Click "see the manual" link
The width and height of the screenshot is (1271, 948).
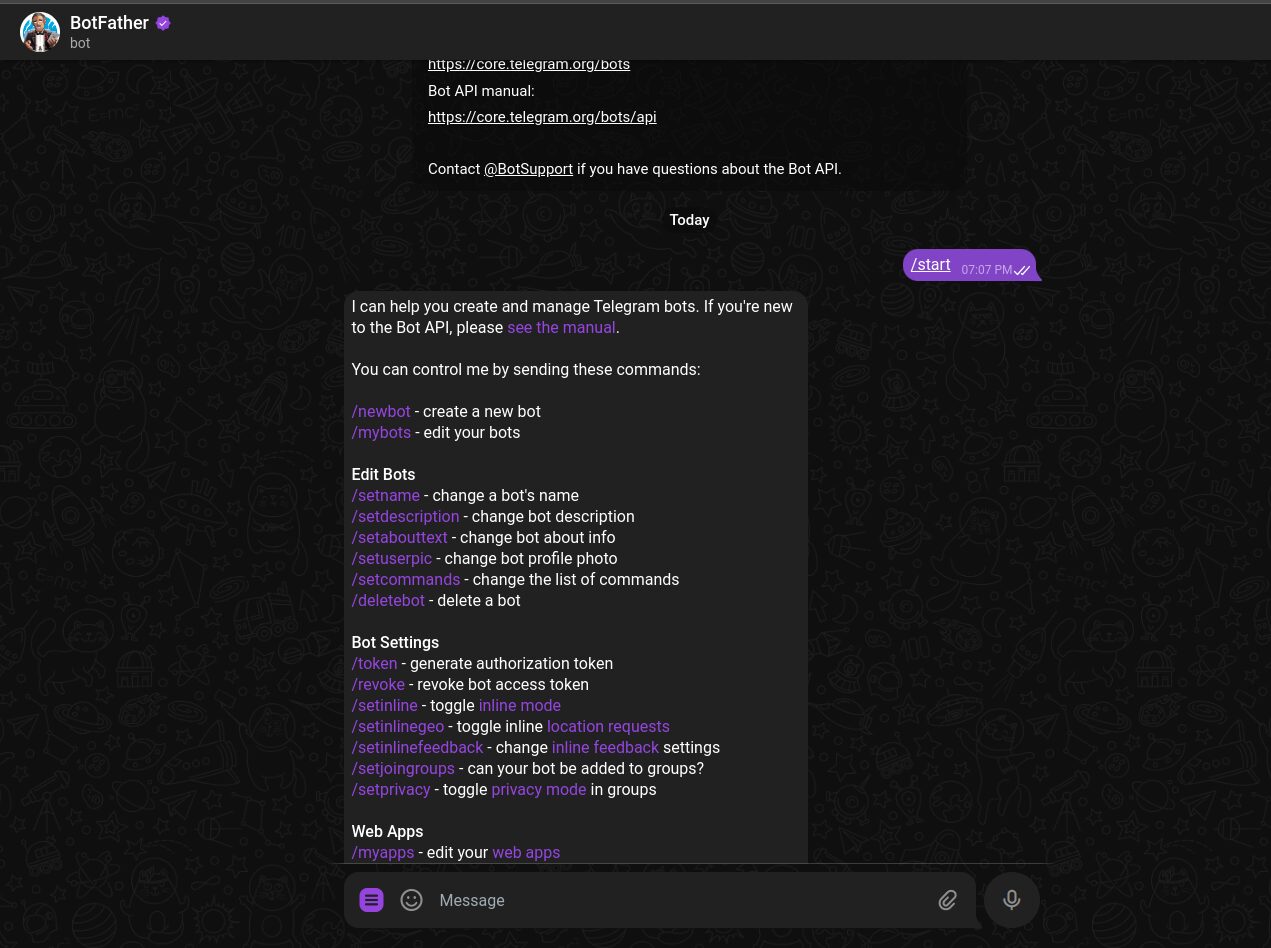[561, 327]
